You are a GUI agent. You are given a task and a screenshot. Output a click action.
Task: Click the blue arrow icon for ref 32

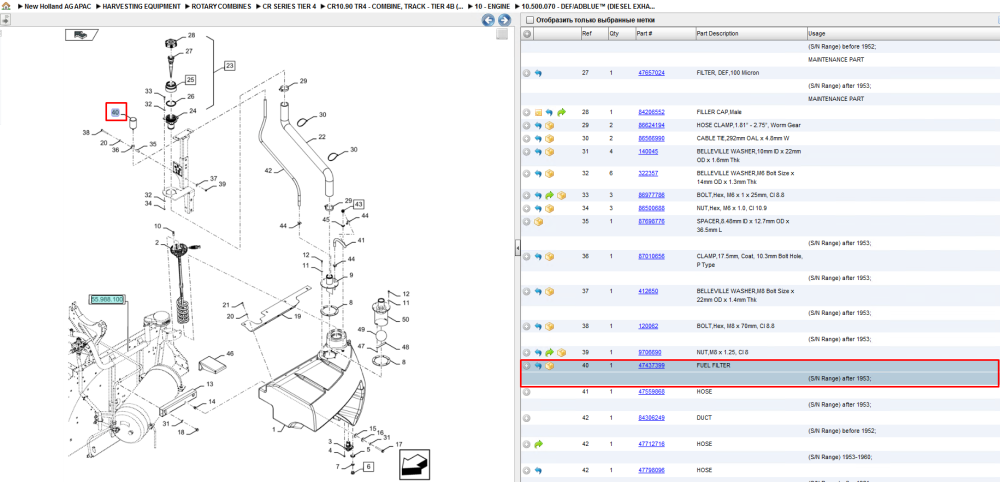pyautogui.click(x=538, y=173)
